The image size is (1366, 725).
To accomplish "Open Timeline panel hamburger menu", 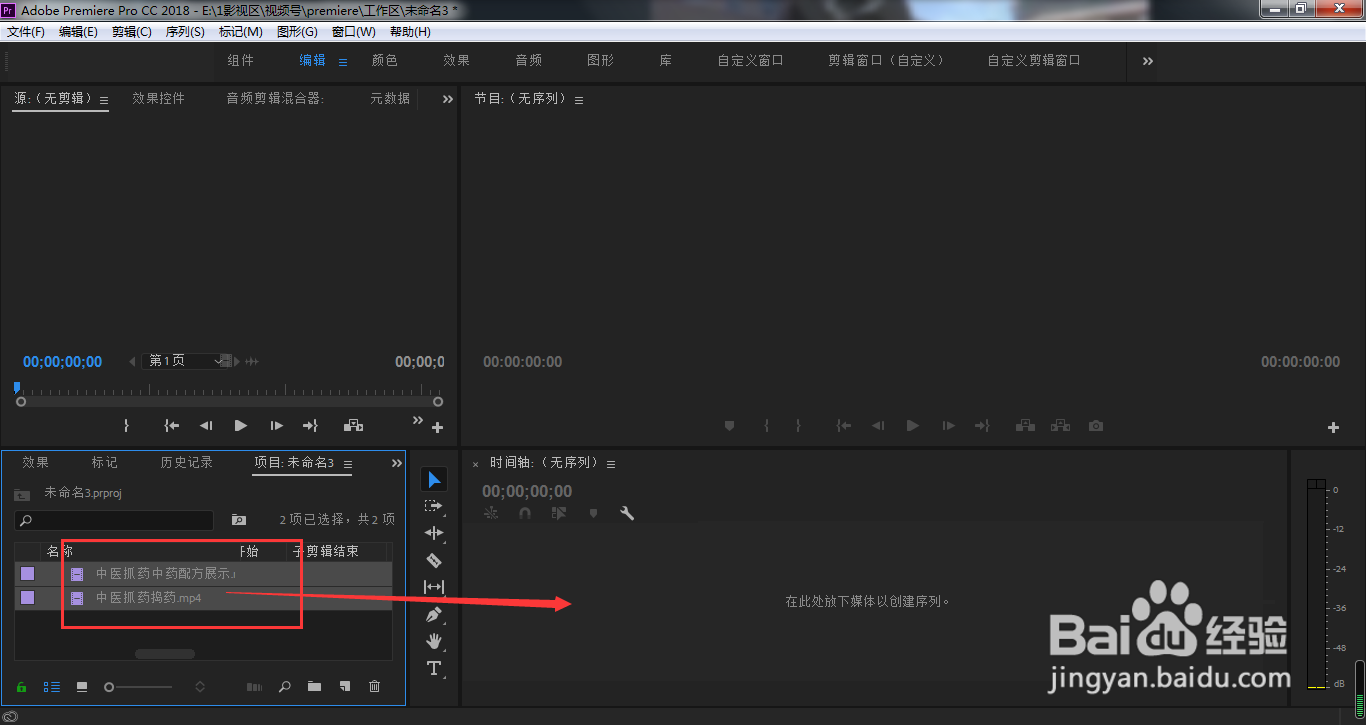I will pos(611,464).
